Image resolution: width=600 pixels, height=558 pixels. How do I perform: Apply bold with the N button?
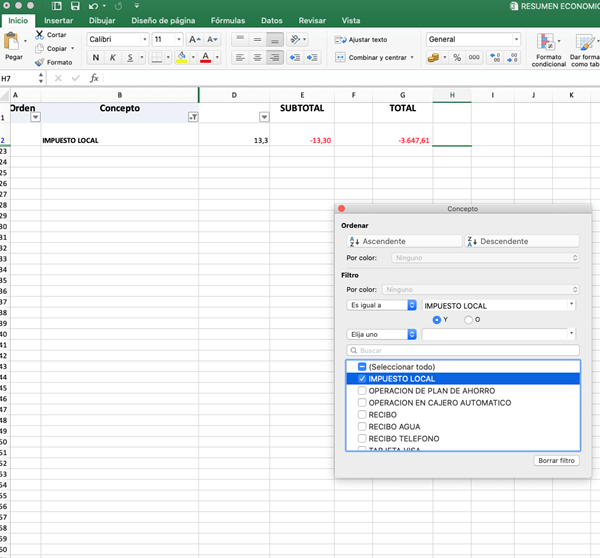pyautogui.click(x=96, y=58)
